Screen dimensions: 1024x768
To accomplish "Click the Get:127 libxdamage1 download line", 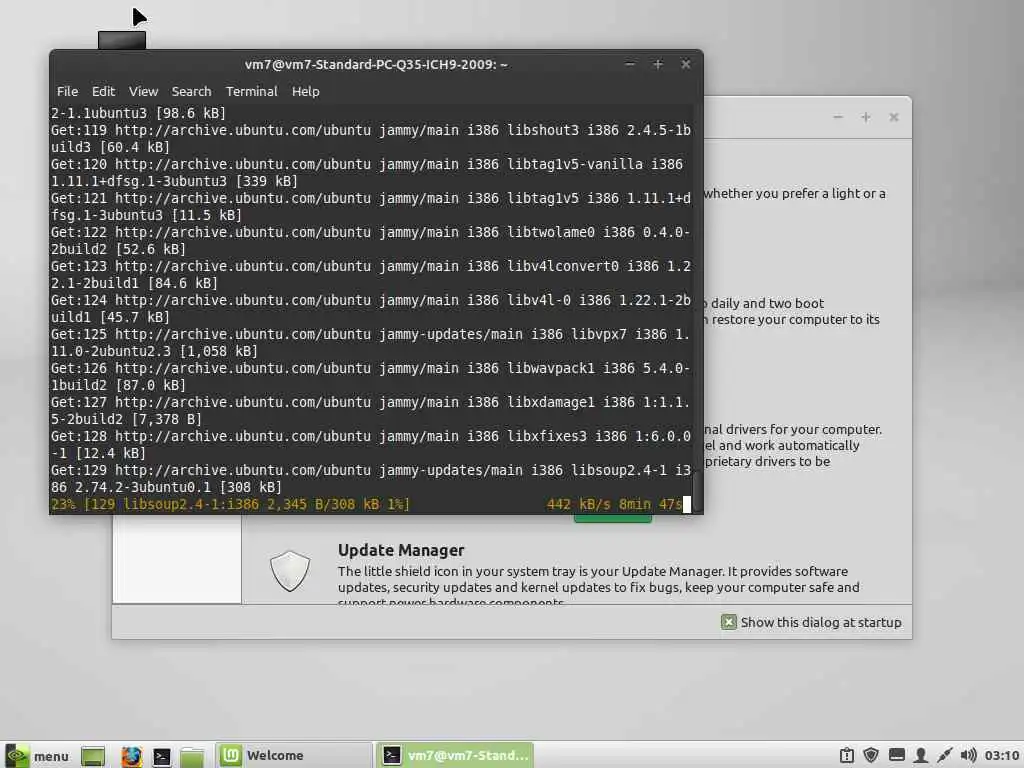I will pos(371,411).
